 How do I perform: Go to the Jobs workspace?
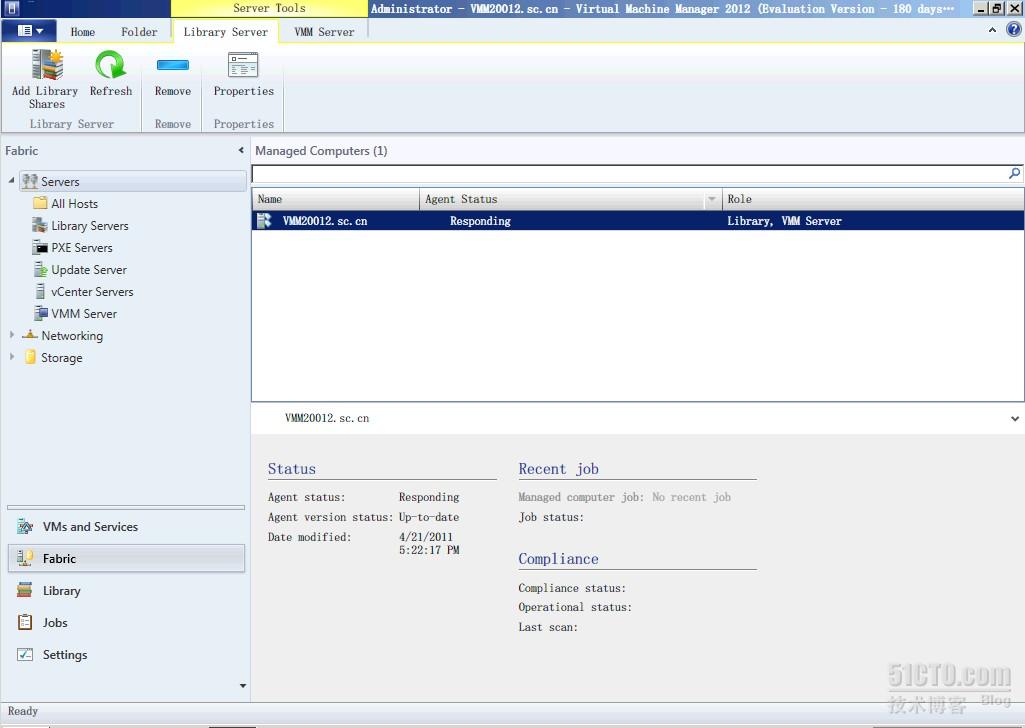pos(126,623)
